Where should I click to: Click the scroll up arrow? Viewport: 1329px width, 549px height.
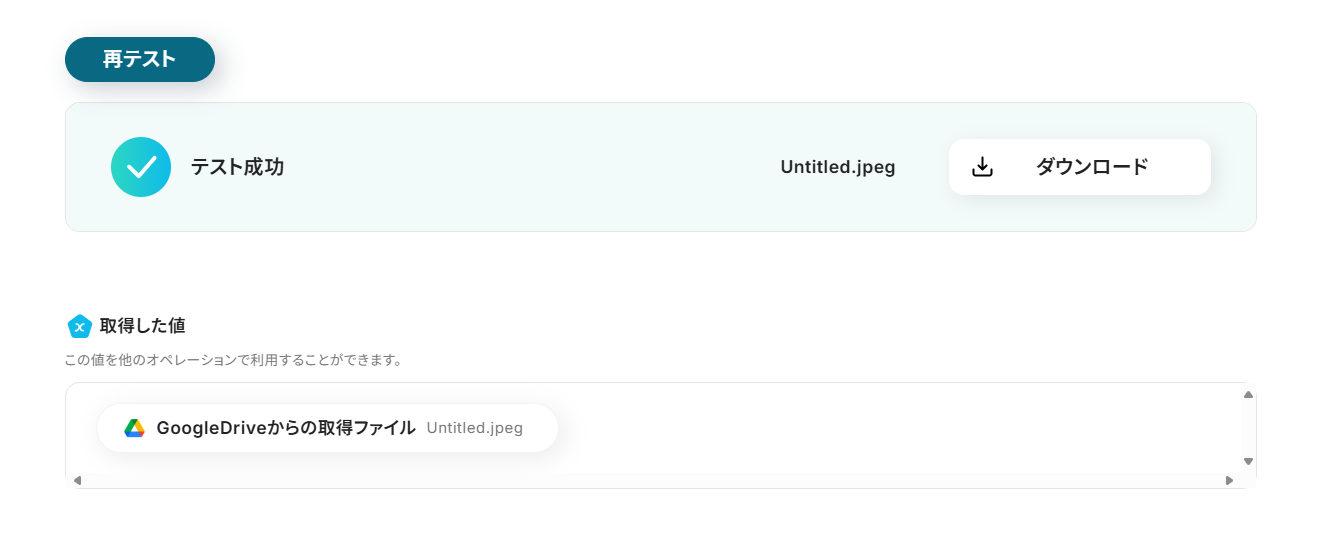pos(1248,394)
